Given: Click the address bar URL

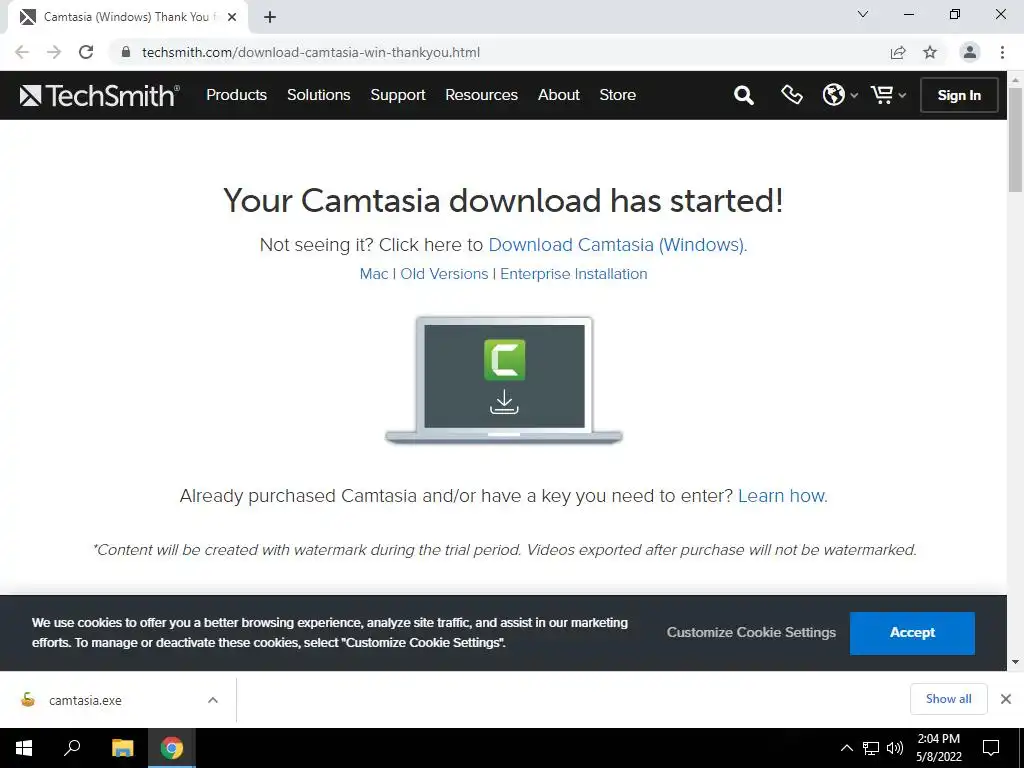Looking at the screenshot, I should pyautogui.click(x=311, y=52).
